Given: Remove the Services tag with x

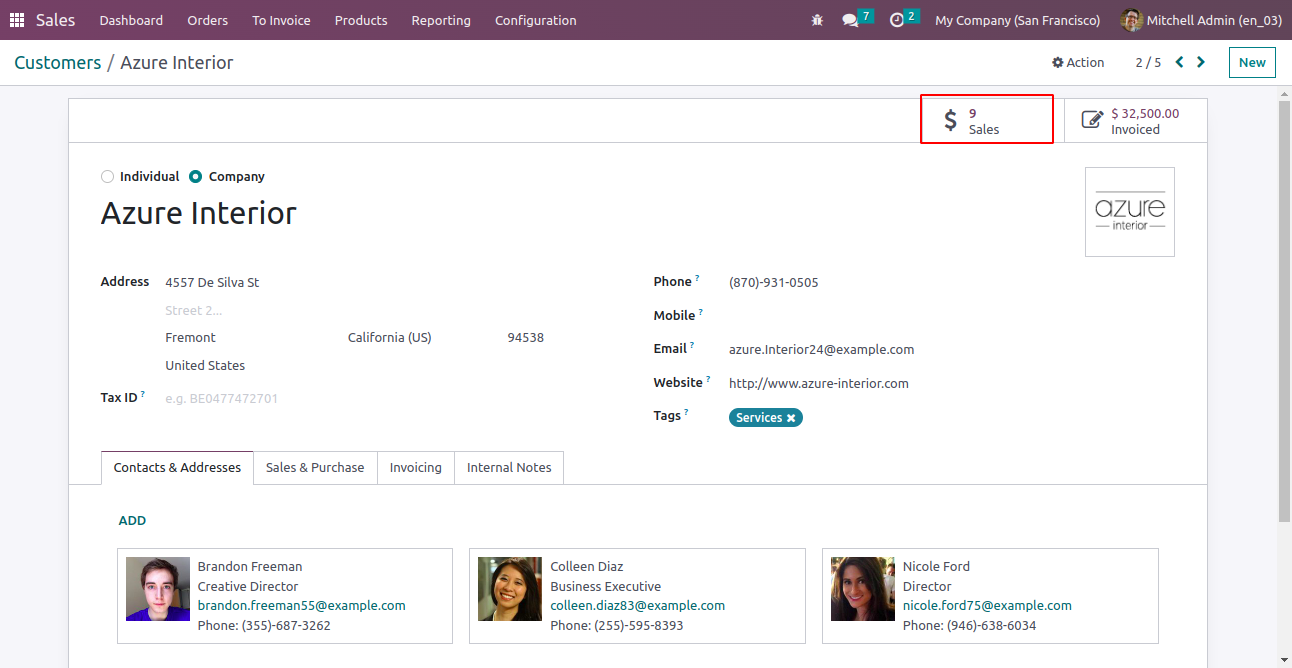Looking at the screenshot, I should (791, 418).
